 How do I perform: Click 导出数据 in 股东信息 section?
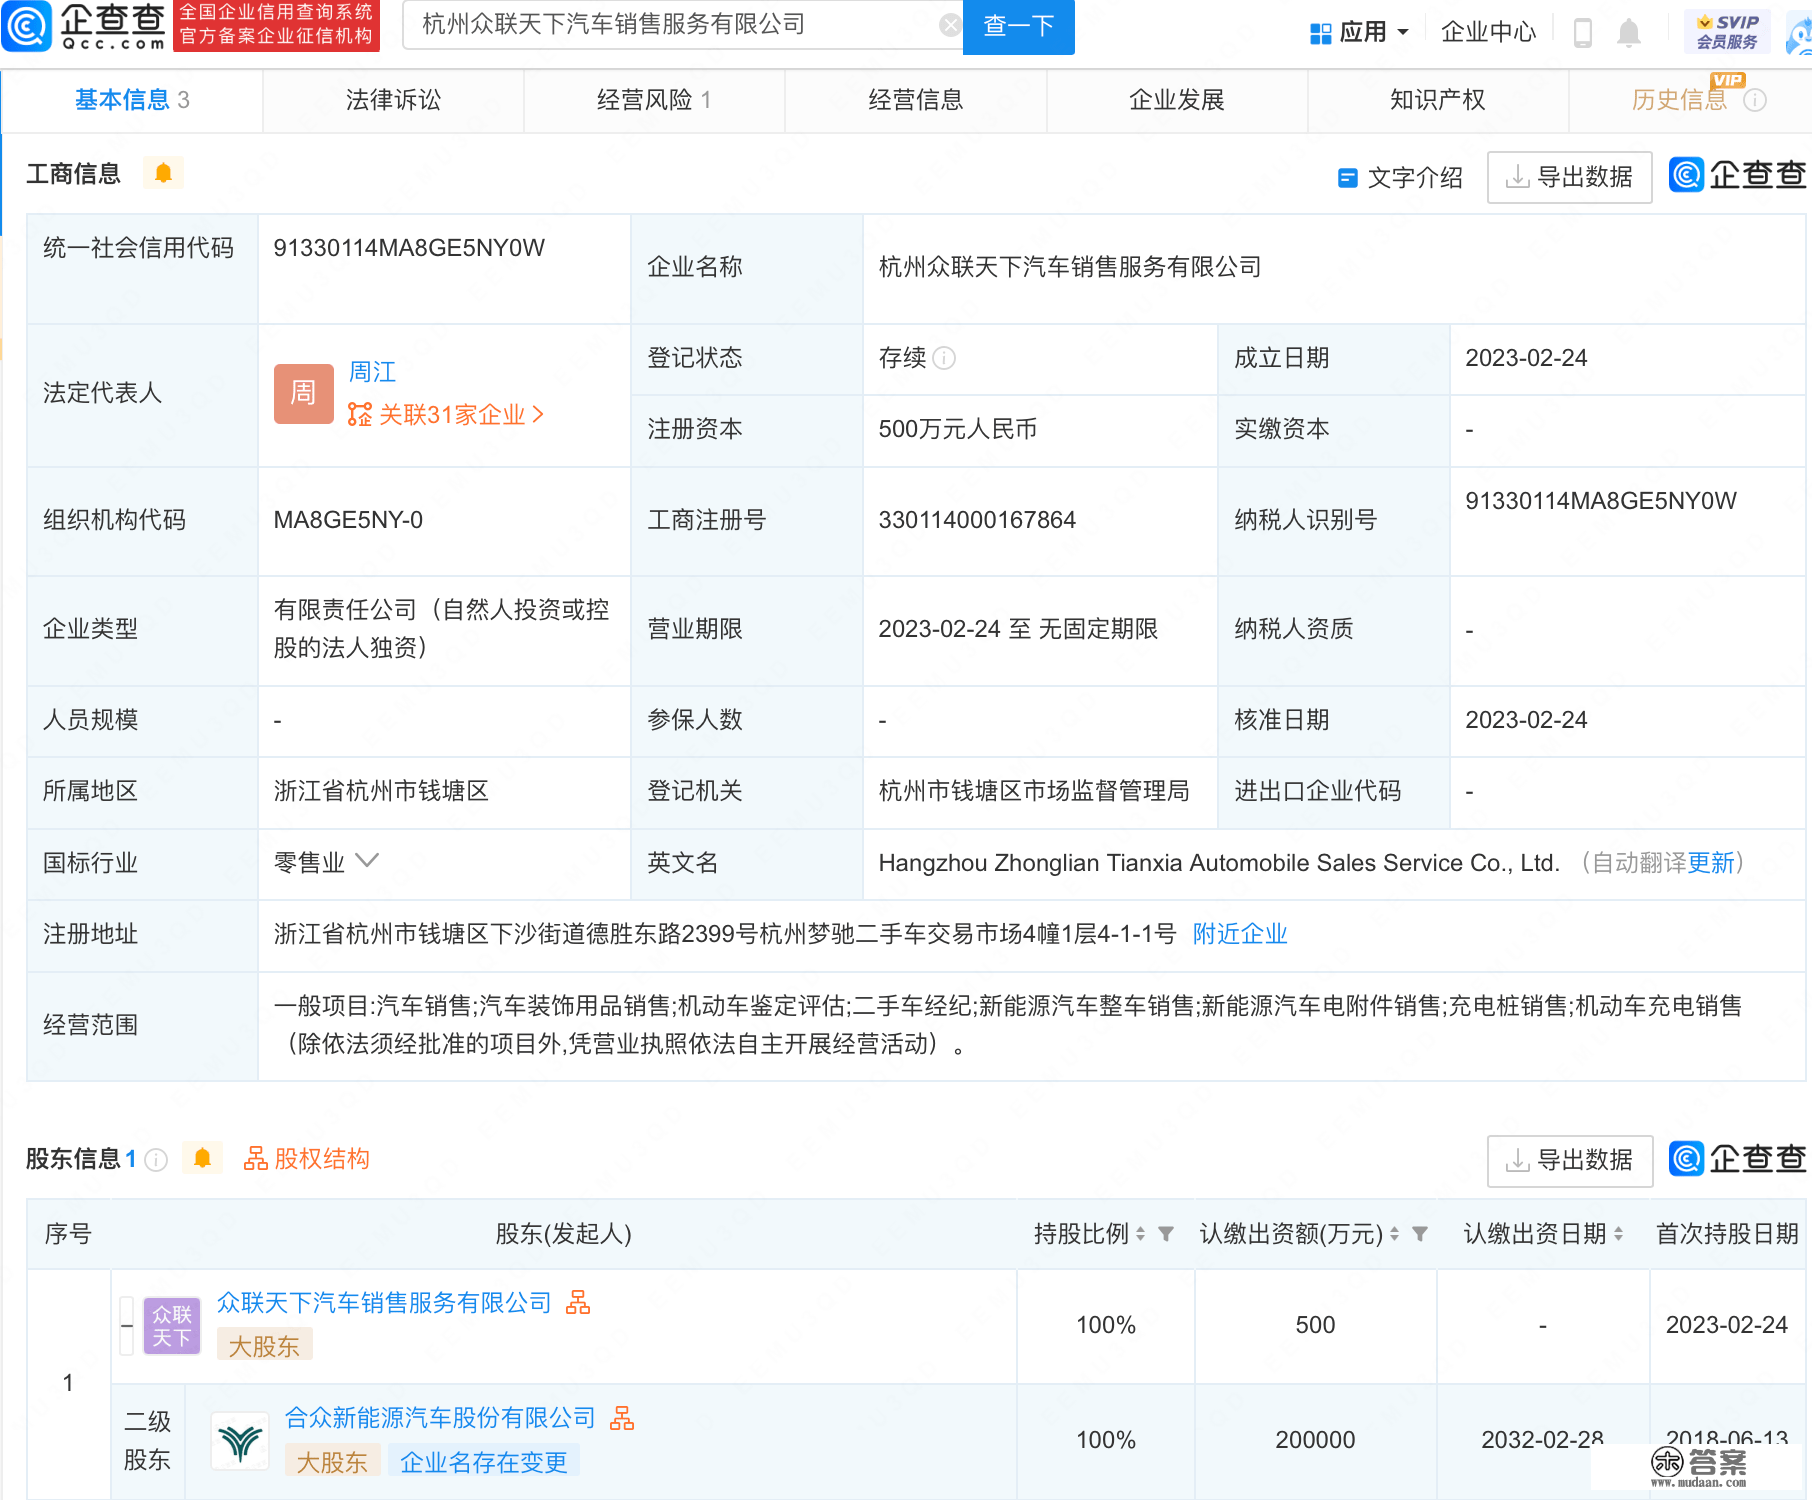click(x=1570, y=1160)
